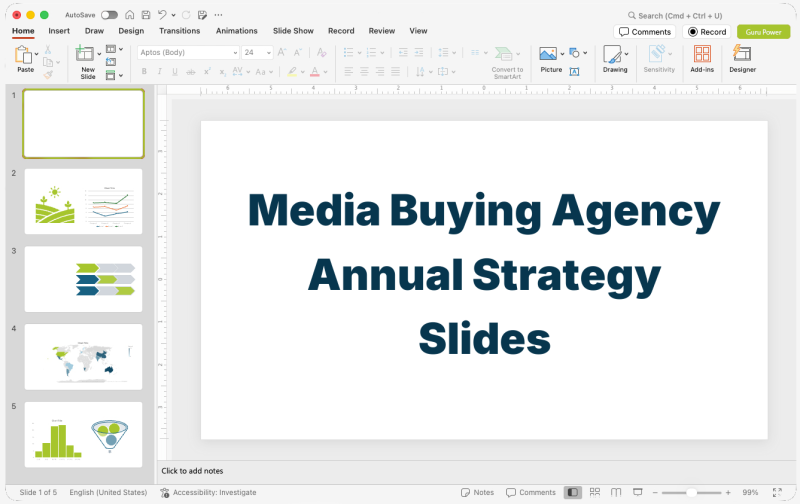Screen dimensions: 800x504
Task: Click the Format Painter brush icon
Action: pyautogui.click(x=48, y=74)
